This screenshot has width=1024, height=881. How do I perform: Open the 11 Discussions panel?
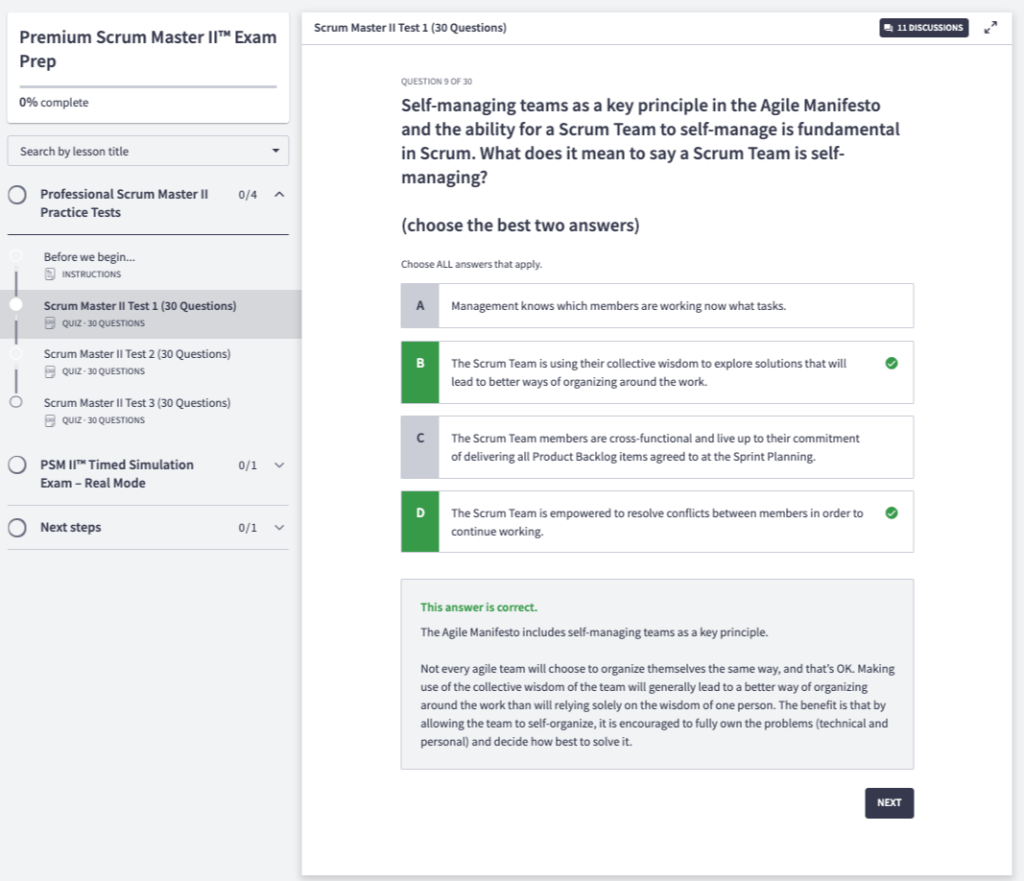tap(923, 27)
